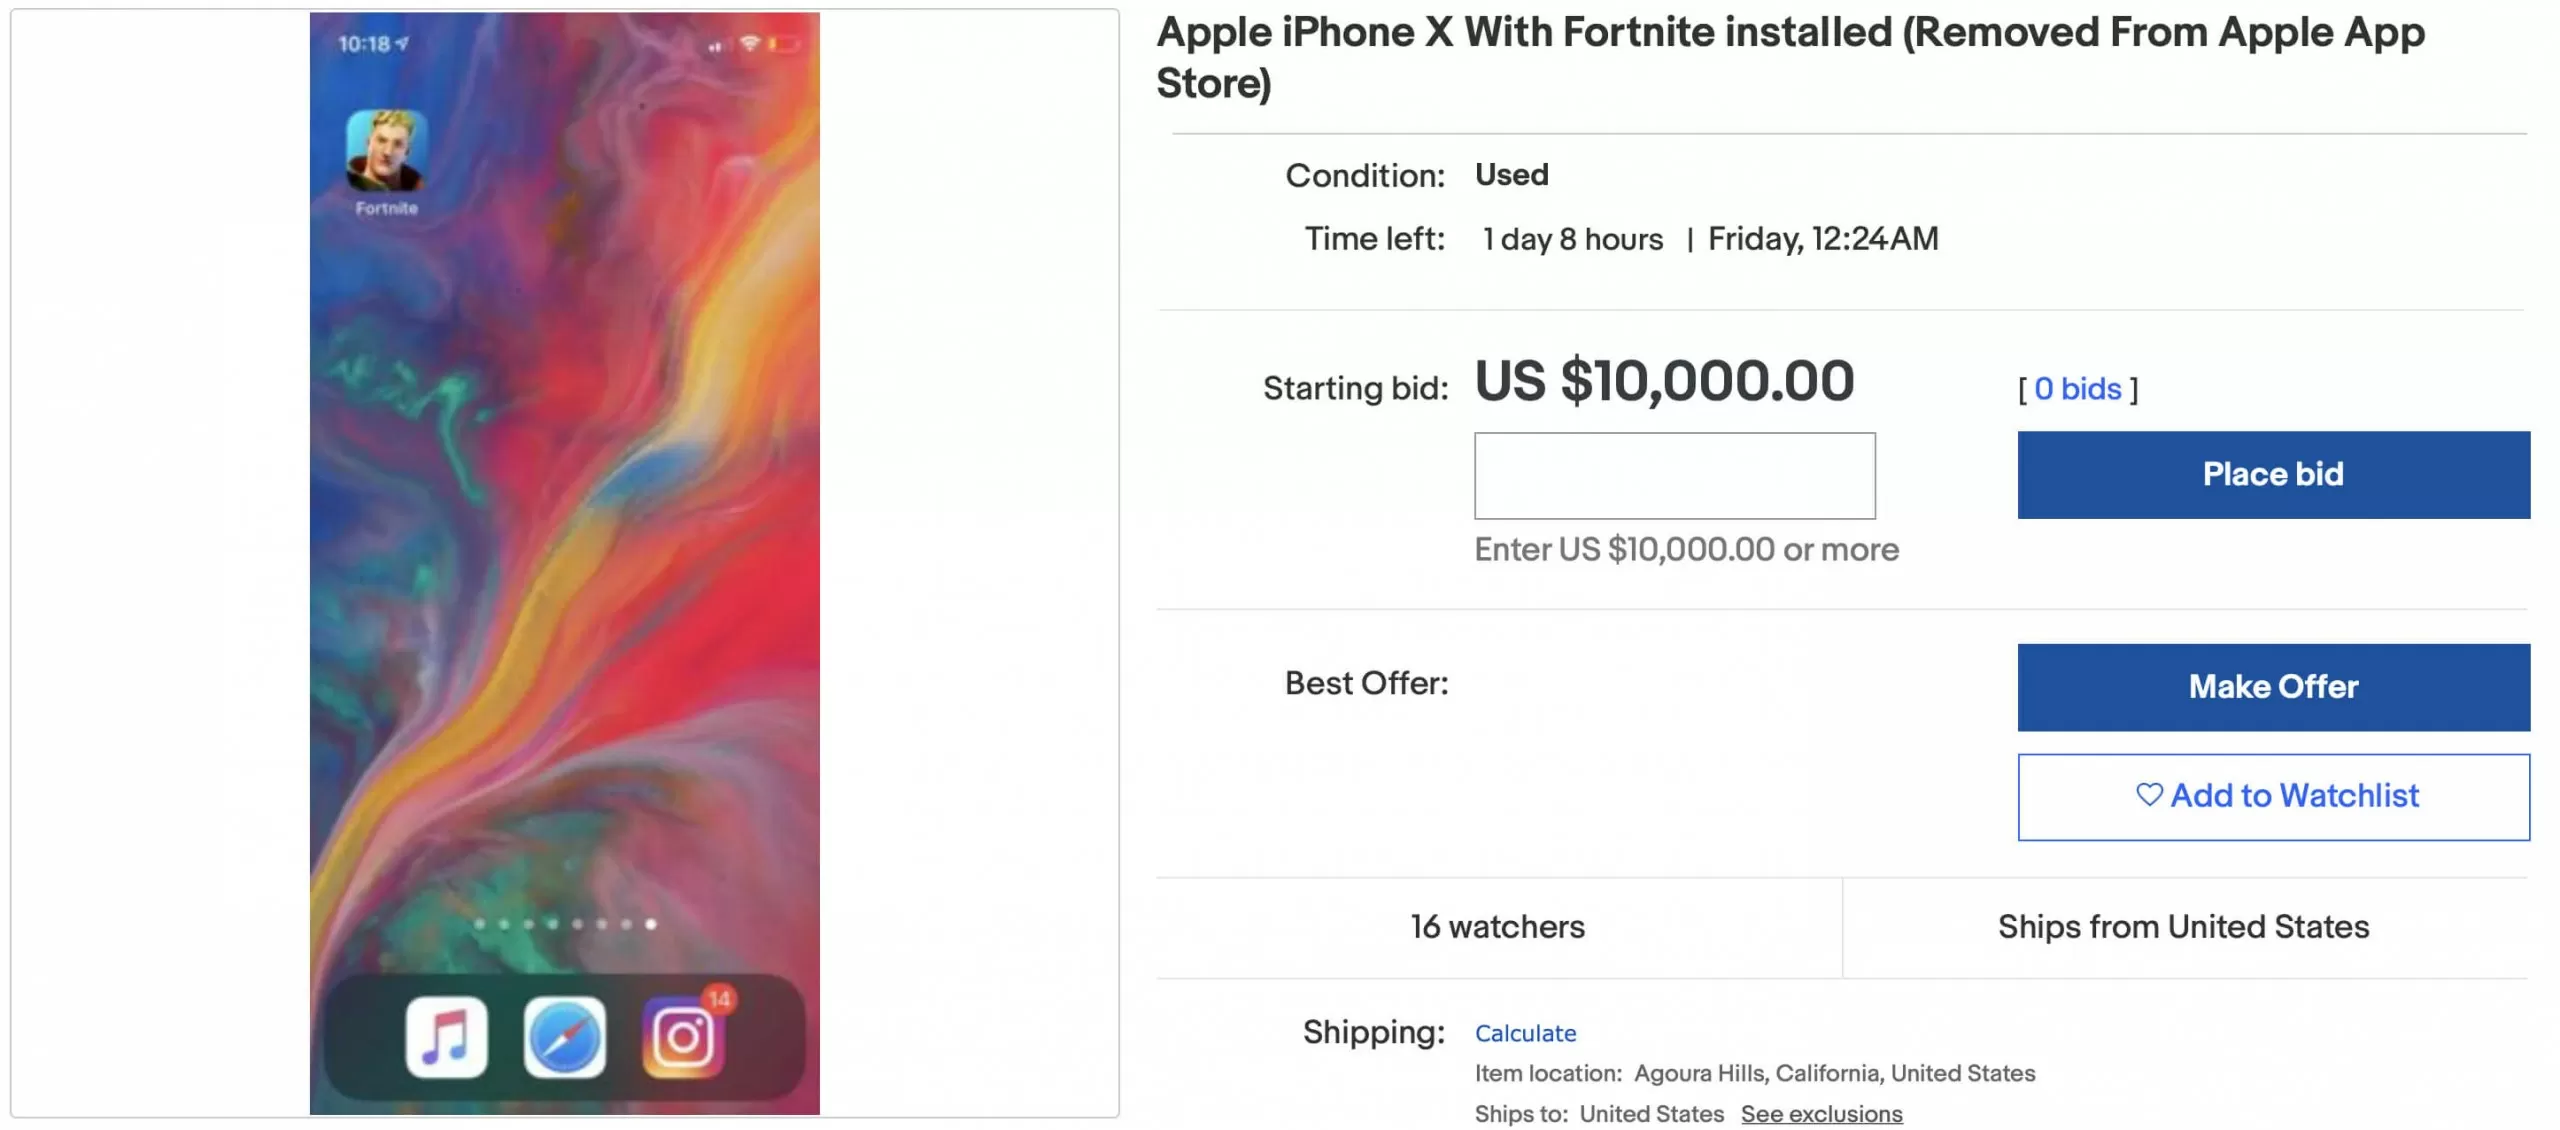
Task: Click the heart icon on Watchlist button
Action: tap(2149, 795)
